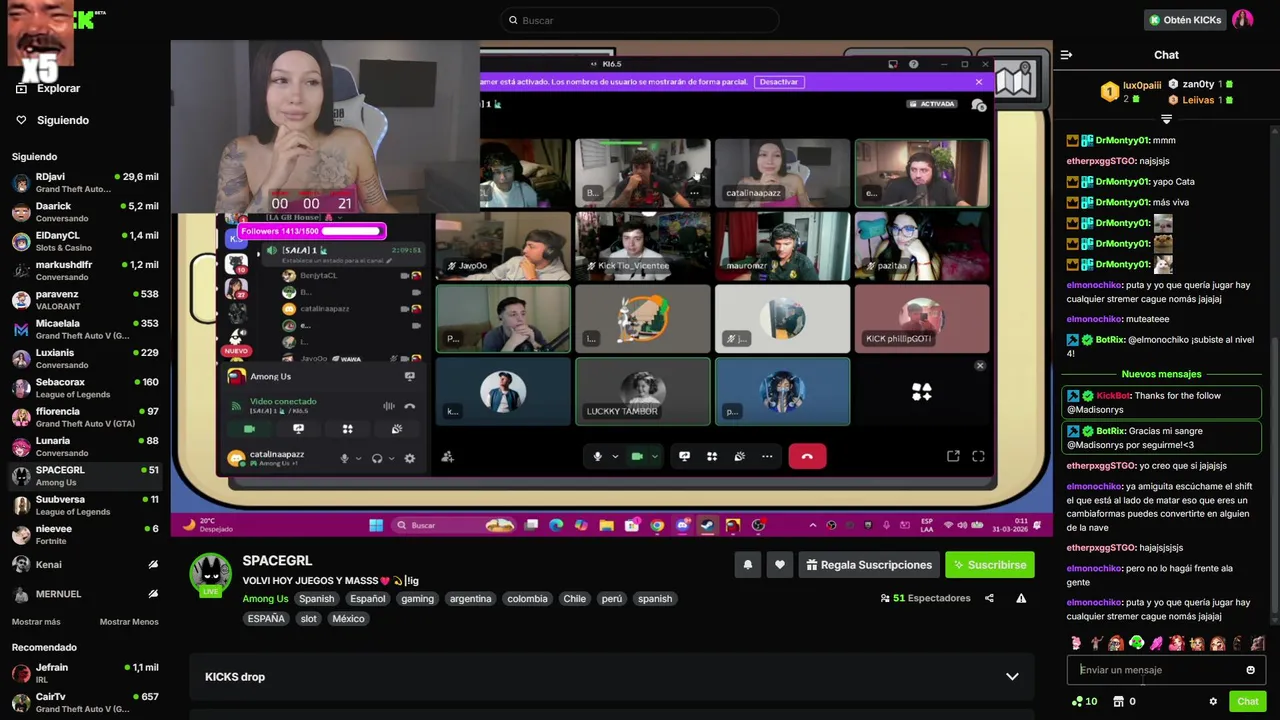
Task: Show hidden tray icons chevron in streamed taskbar
Action: (x=812, y=525)
